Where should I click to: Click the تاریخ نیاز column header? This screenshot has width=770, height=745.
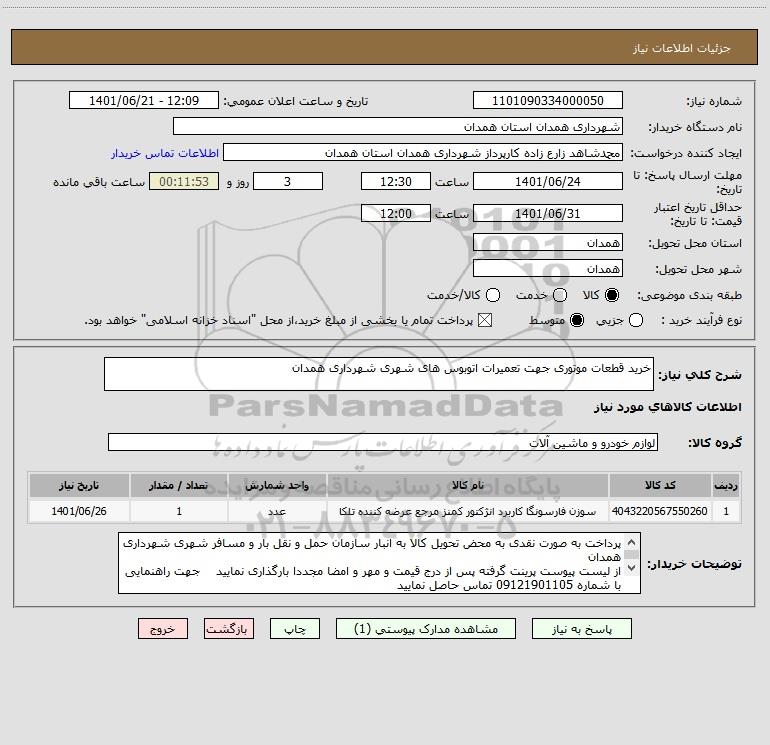79,485
